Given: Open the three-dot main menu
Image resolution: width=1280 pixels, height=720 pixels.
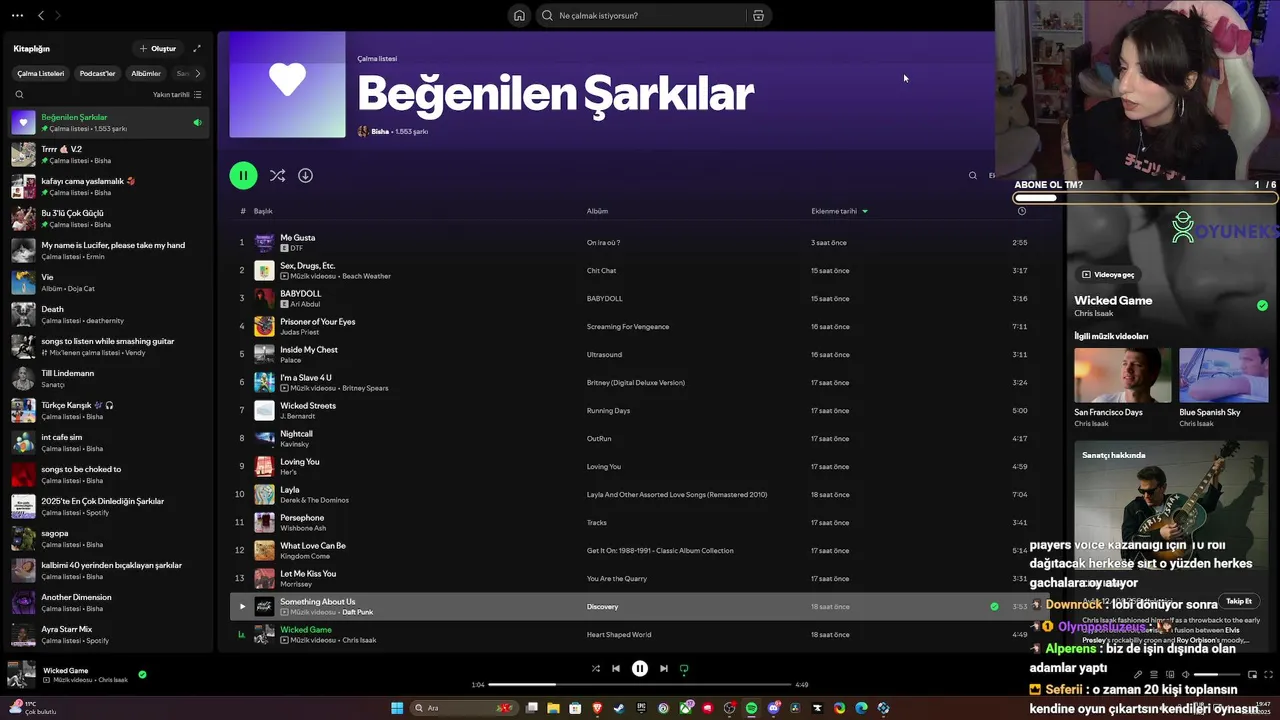Looking at the screenshot, I should click(x=17, y=15).
